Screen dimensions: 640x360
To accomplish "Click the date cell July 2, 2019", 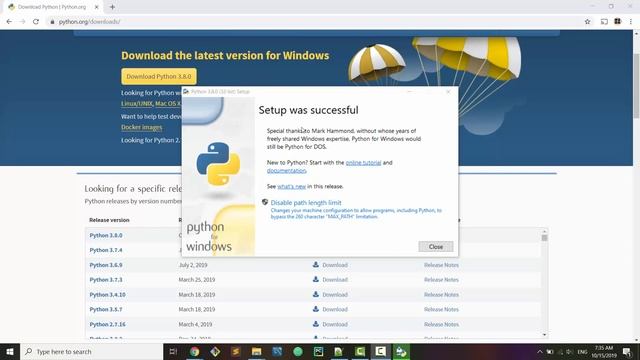I will point(193,265).
